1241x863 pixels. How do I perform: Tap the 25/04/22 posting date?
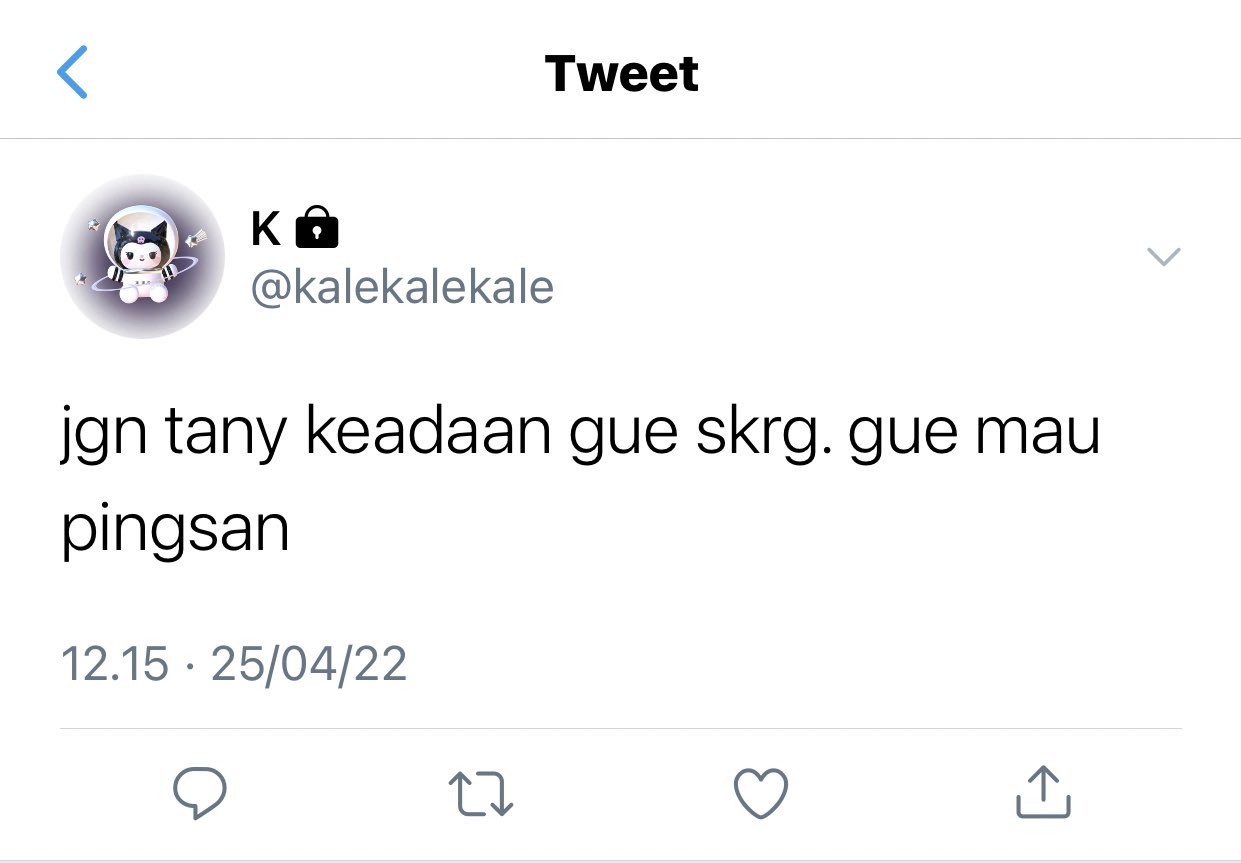click(x=309, y=663)
